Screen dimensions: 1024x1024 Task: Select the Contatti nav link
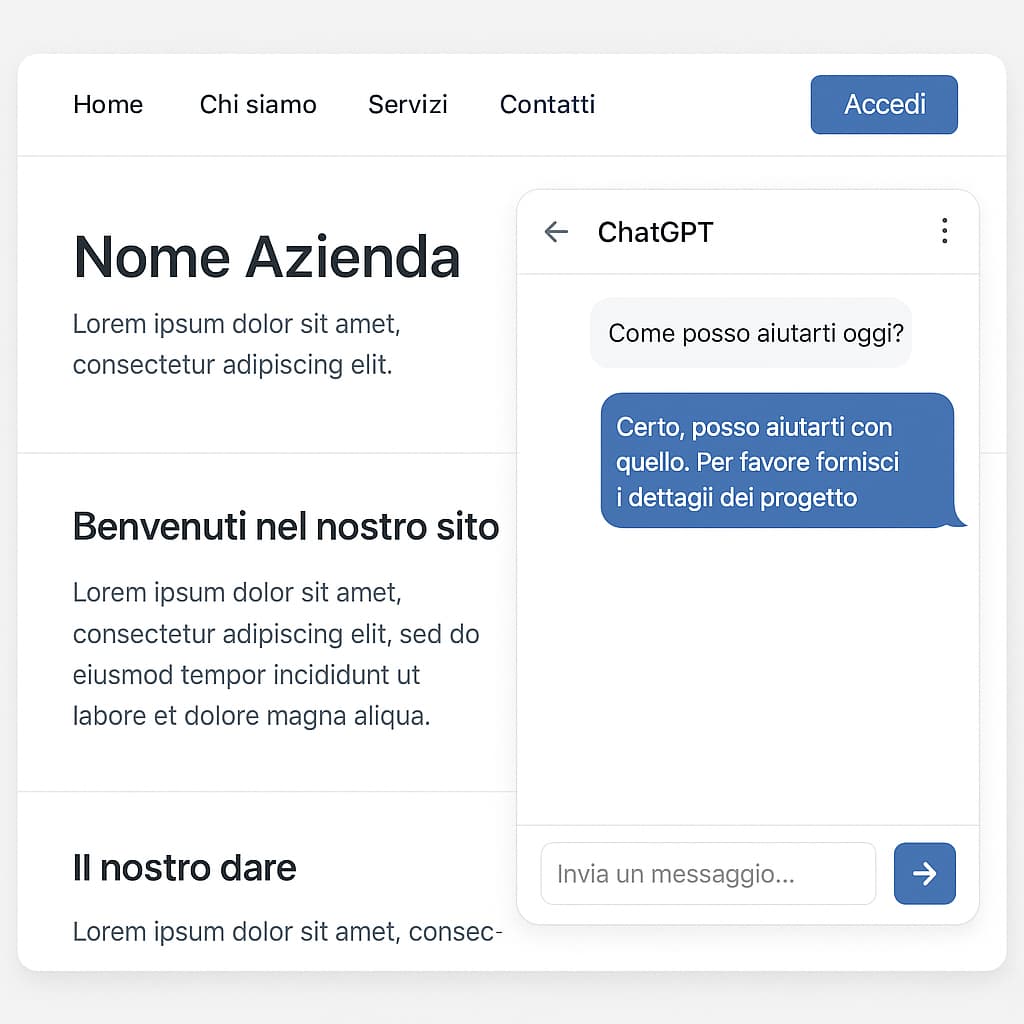pos(547,104)
